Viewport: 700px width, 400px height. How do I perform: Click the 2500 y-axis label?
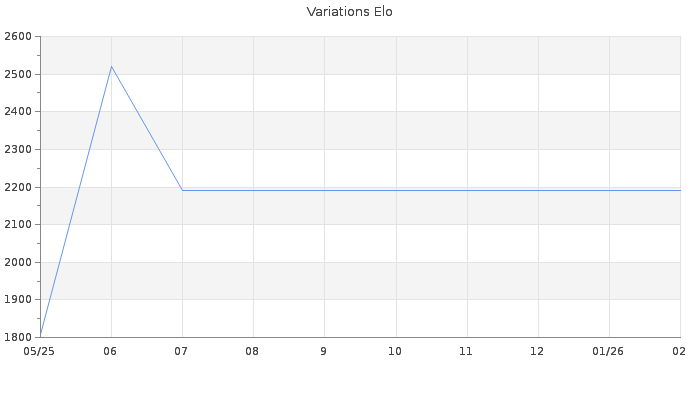[x=18, y=75]
